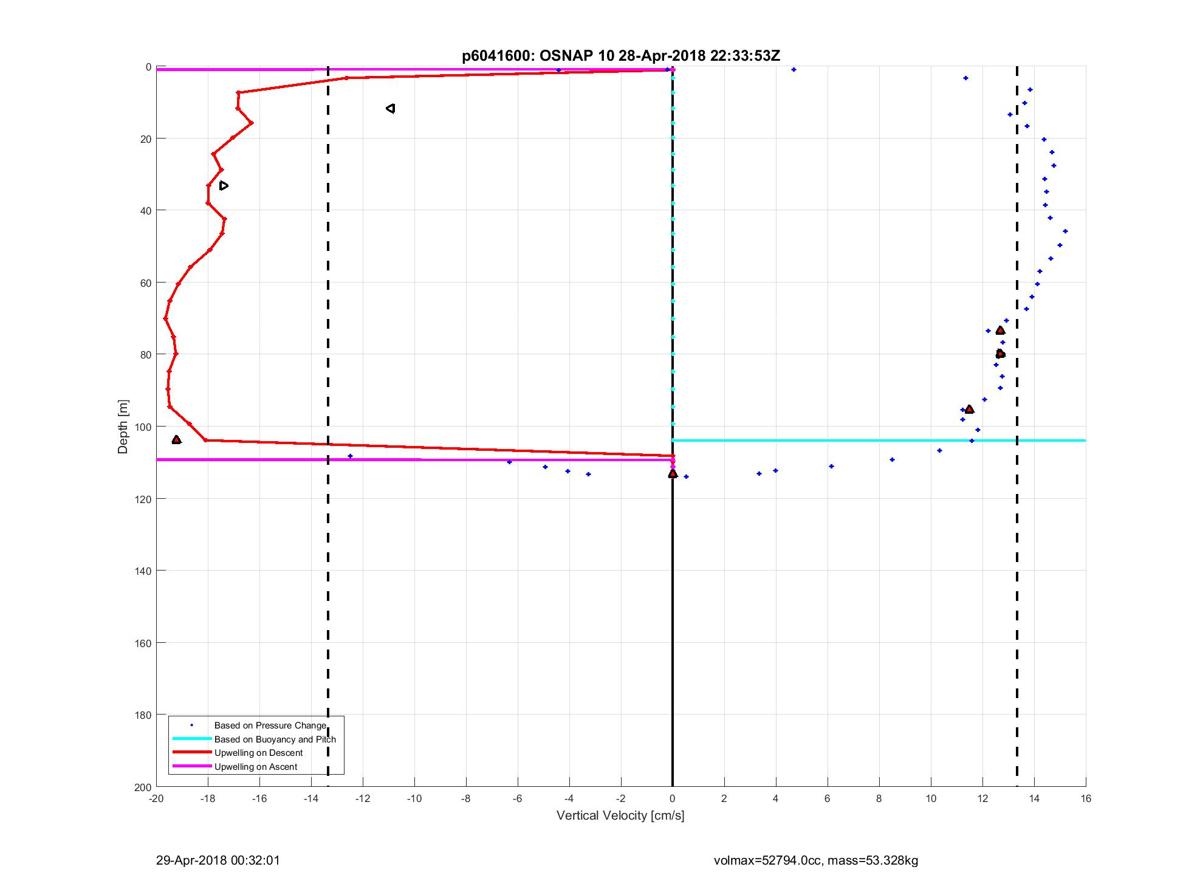Click the x-axis tick label '12'
This screenshot has width=1200, height=885.
click(983, 799)
